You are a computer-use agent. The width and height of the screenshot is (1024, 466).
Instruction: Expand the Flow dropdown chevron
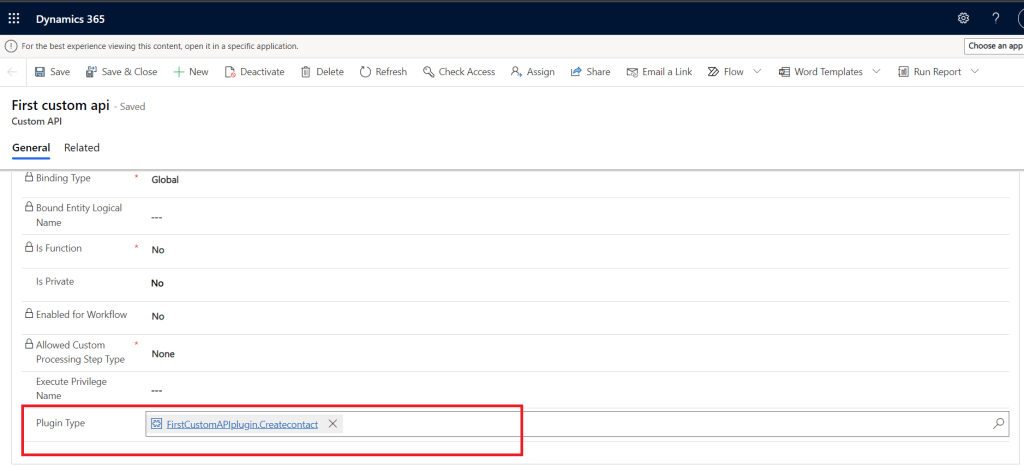[x=757, y=72]
